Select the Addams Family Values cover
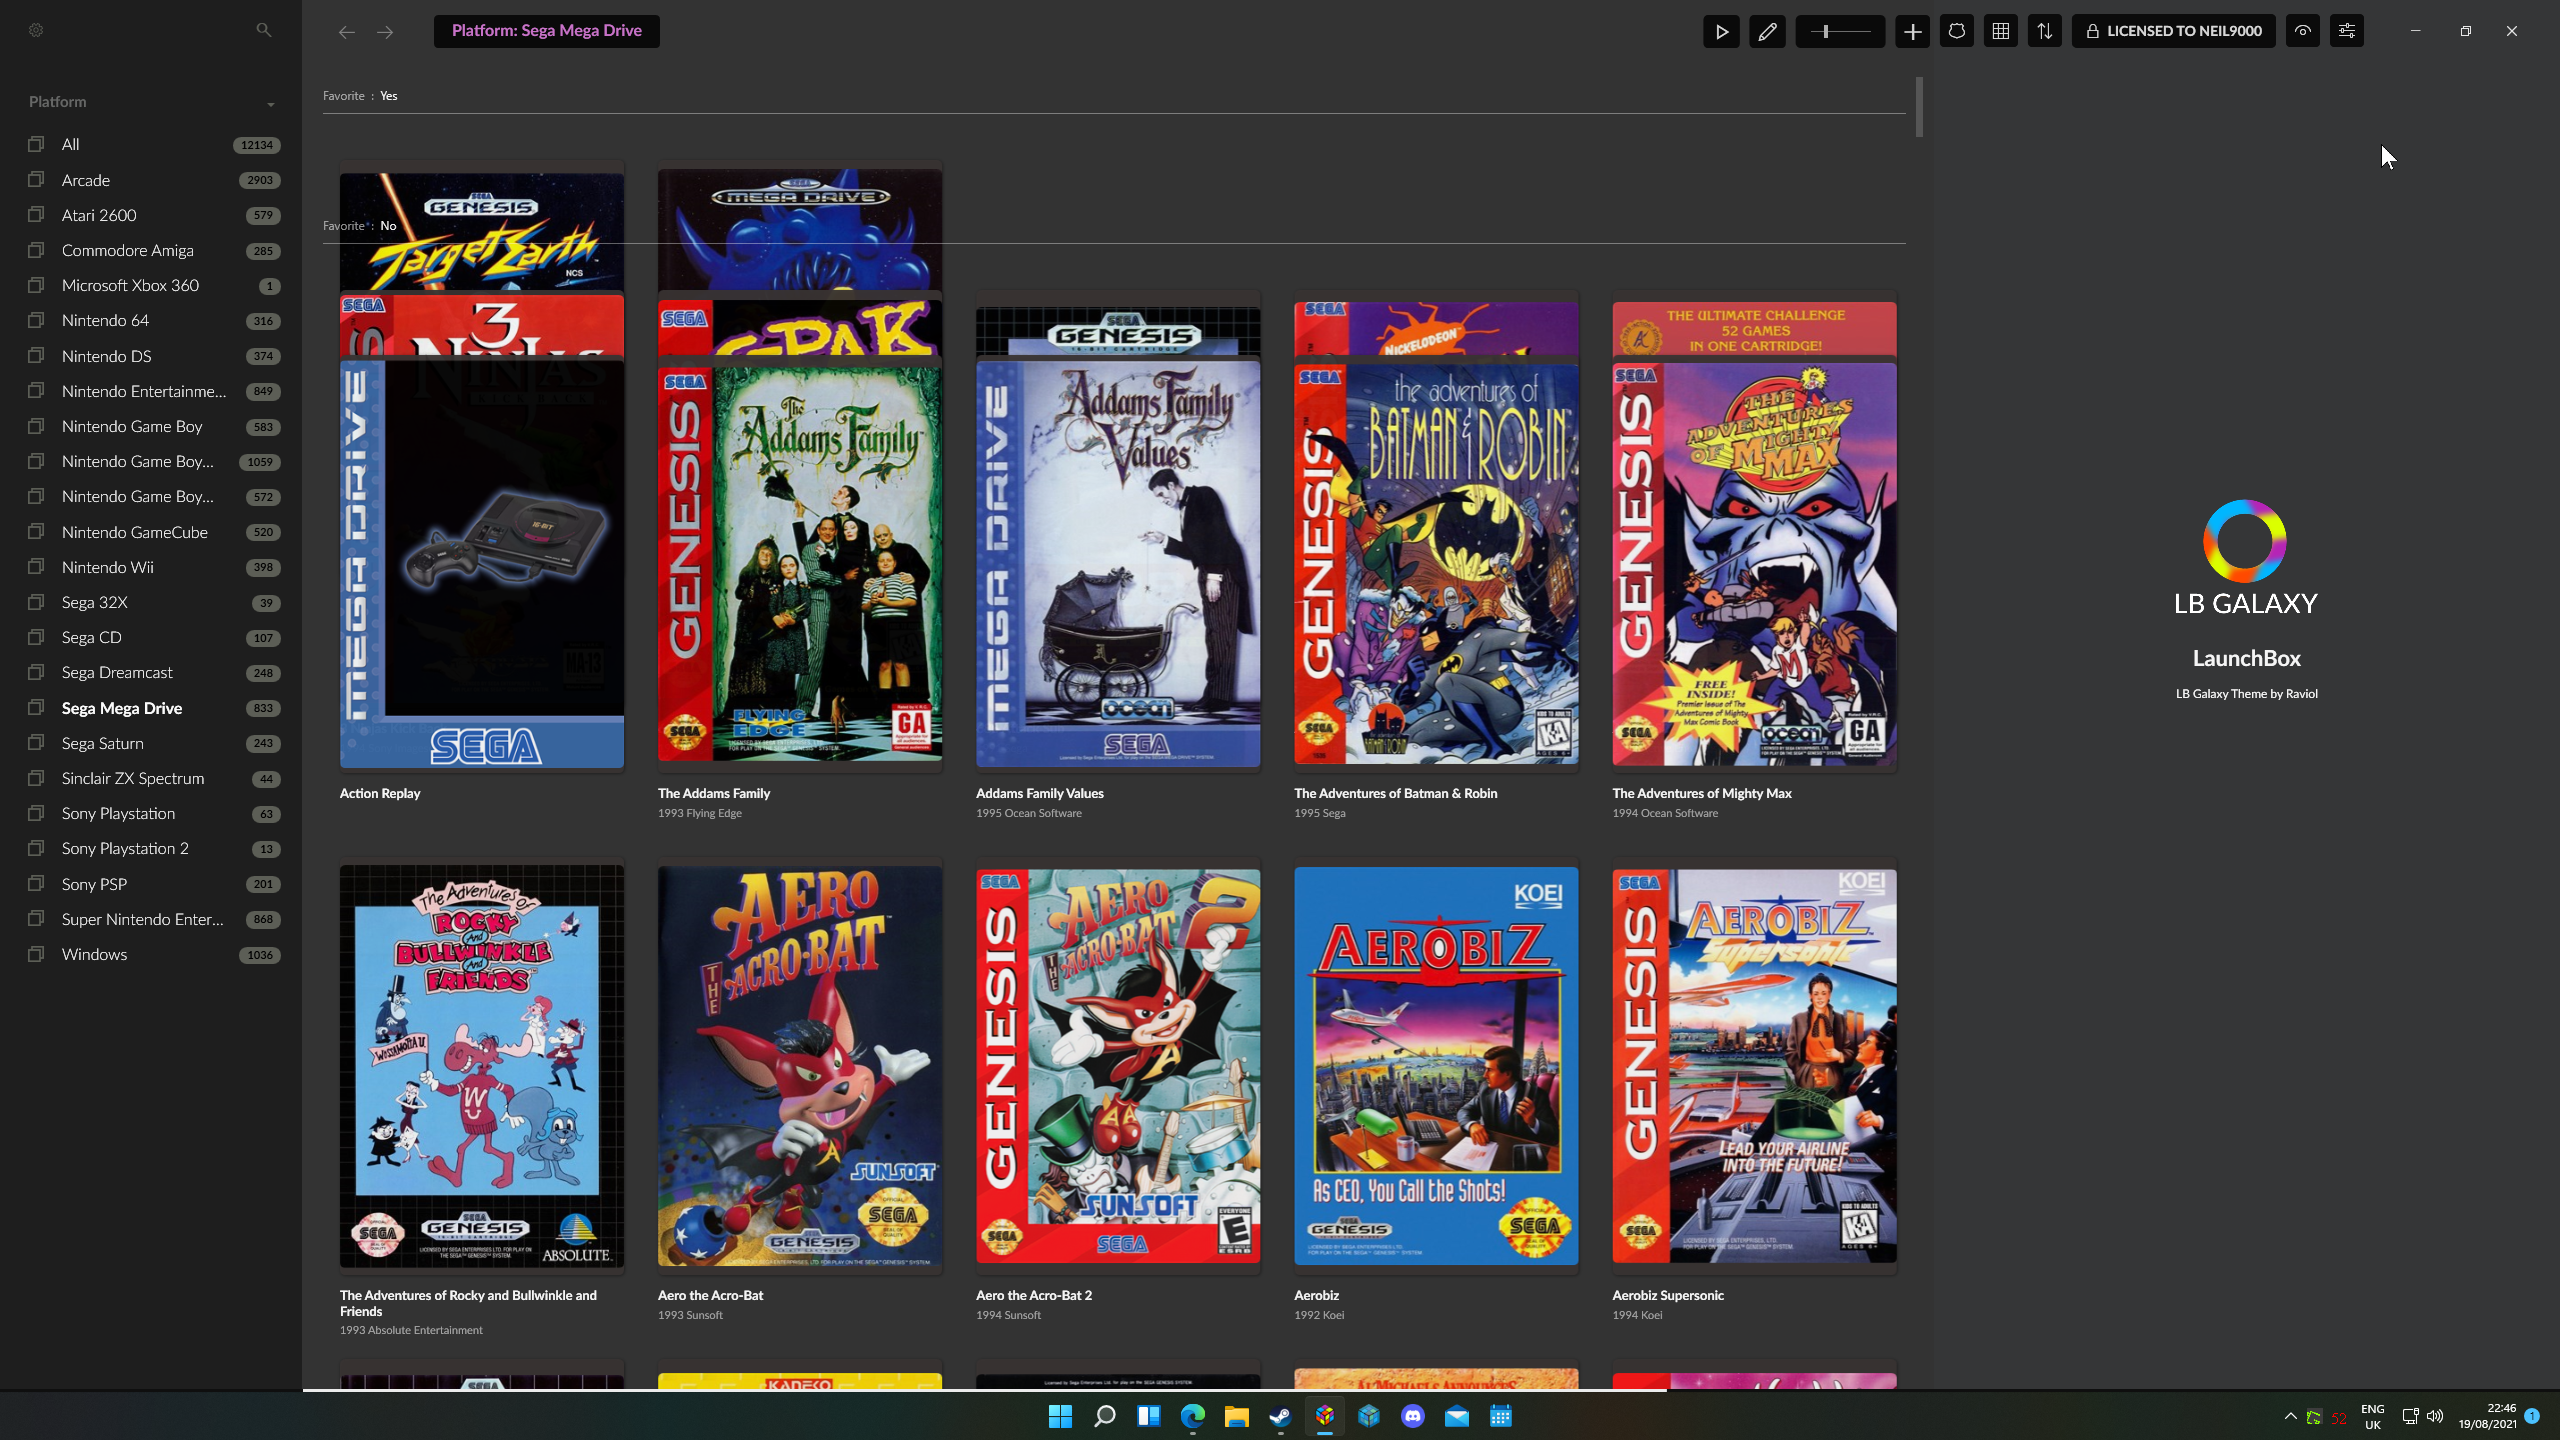Image resolution: width=2560 pixels, height=1440 pixels. pyautogui.click(x=1117, y=563)
